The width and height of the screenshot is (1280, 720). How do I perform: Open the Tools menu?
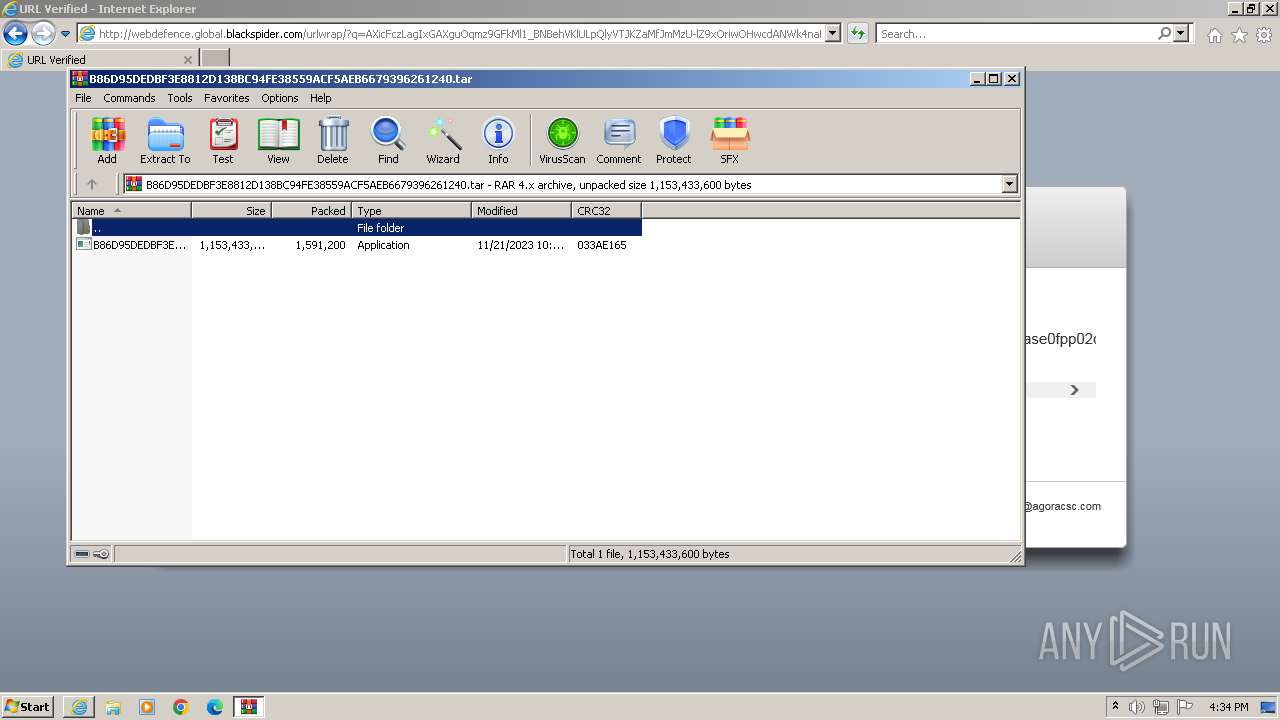point(180,98)
